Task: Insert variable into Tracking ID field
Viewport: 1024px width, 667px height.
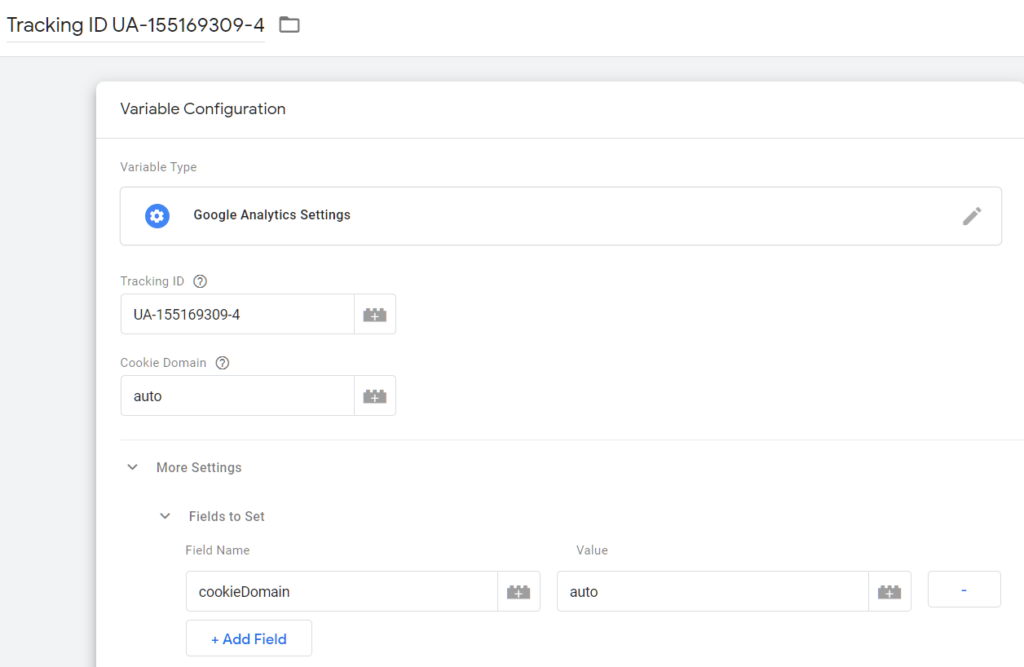Action: coord(375,314)
